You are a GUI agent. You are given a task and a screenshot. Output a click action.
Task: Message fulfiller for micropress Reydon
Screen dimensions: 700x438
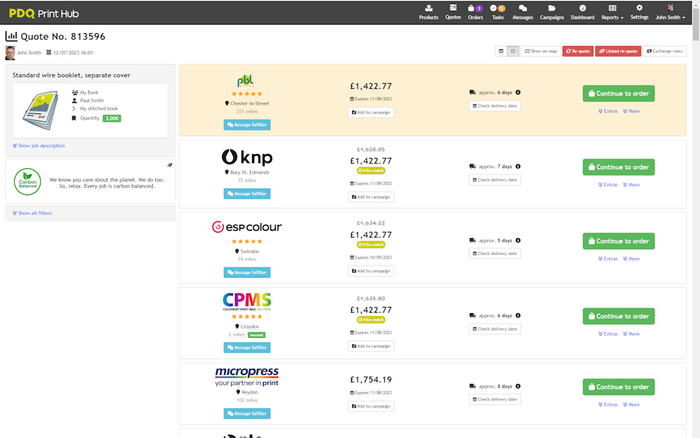pyautogui.click(x=247, y=413)
